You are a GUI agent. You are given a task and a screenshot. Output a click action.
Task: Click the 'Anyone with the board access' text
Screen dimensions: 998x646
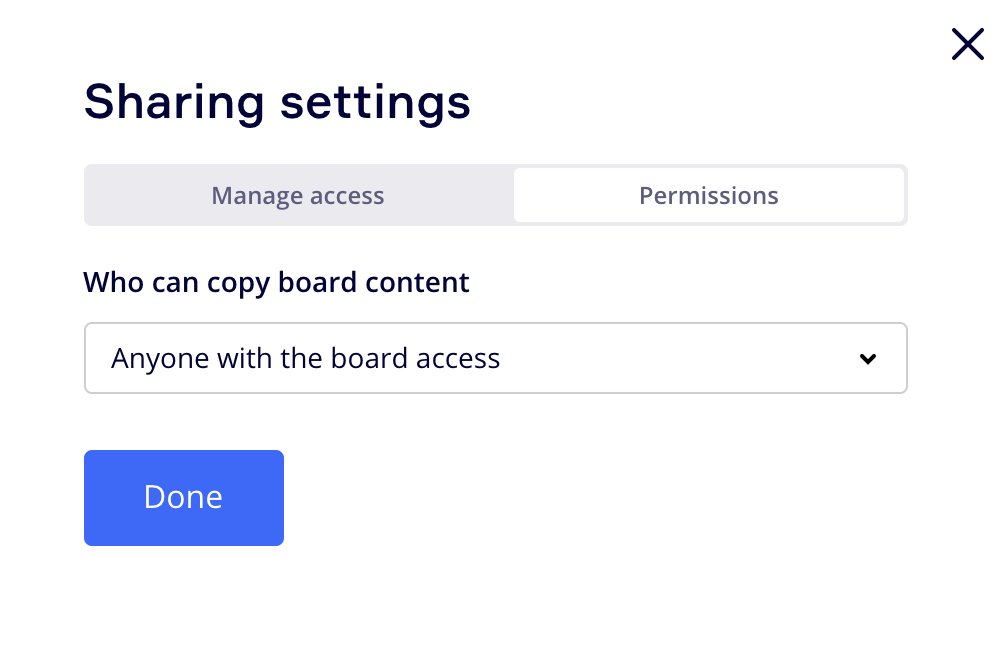tap(306, 358)
